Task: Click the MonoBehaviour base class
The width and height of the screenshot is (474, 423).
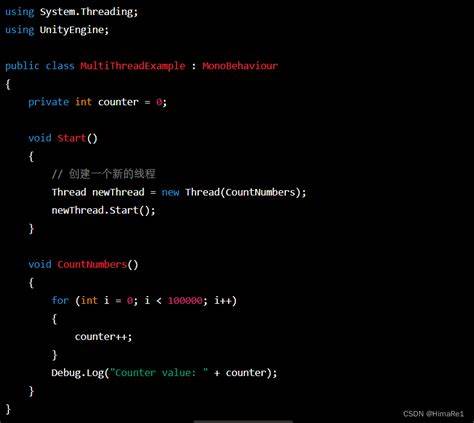Action: (240, 66)
